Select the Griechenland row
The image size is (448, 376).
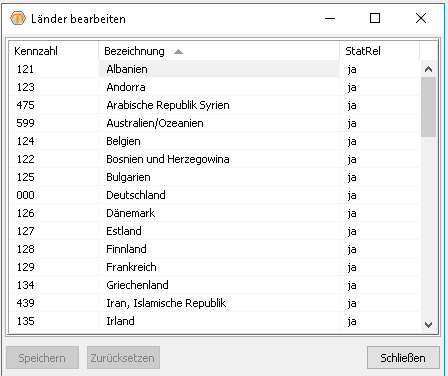tap(214, 285)
